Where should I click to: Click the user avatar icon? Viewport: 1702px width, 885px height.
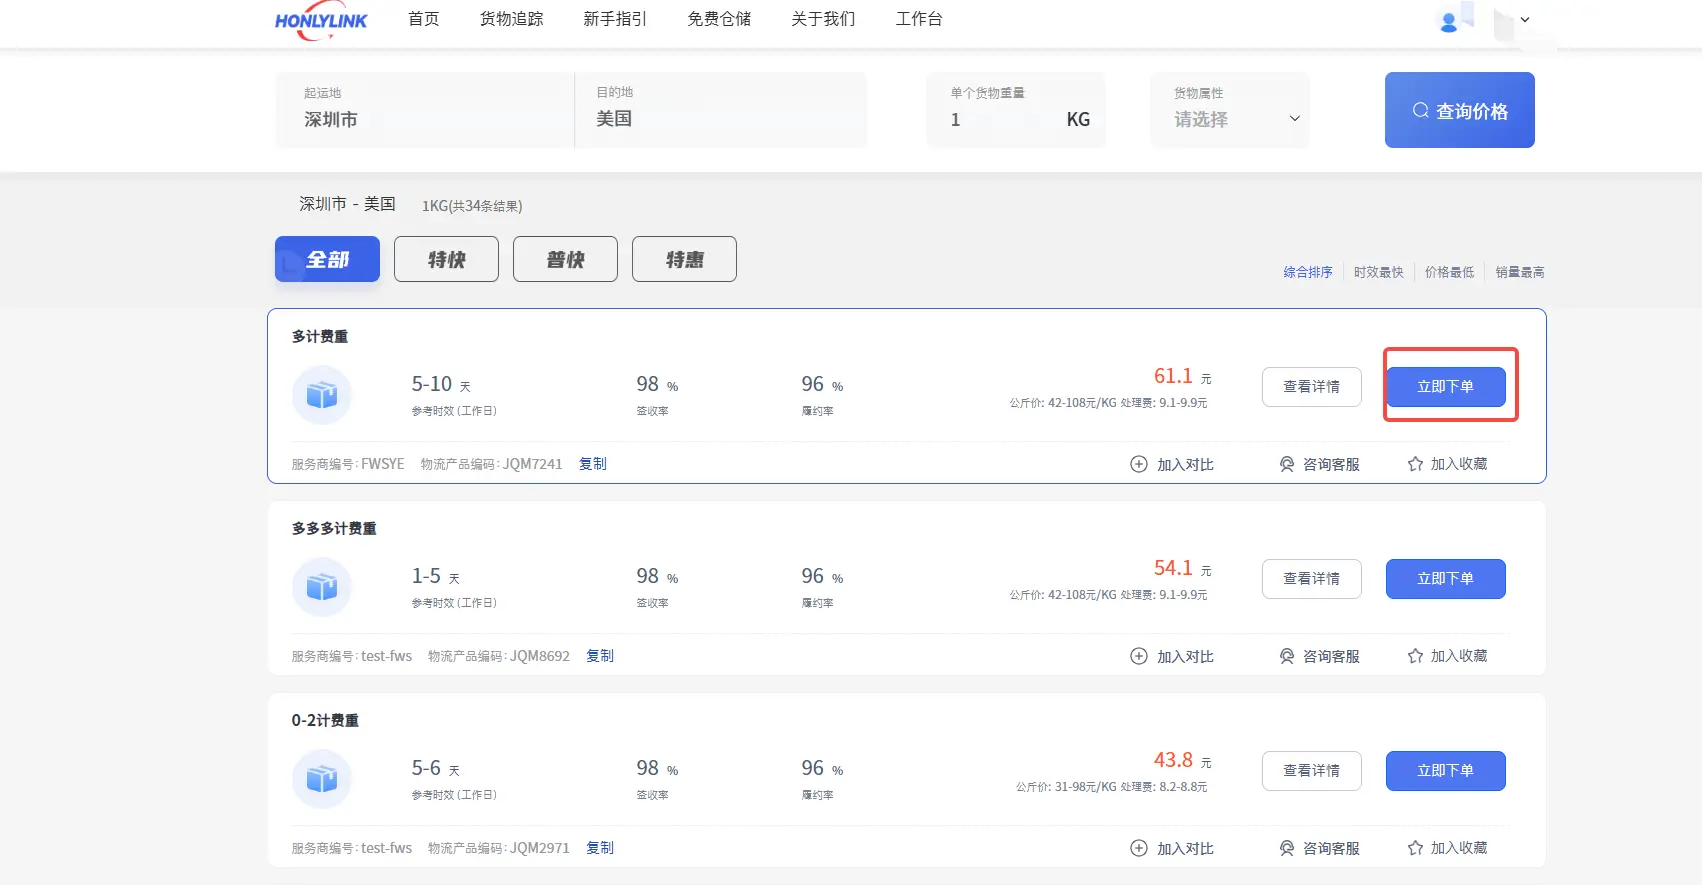click(x=1448, y=21)
